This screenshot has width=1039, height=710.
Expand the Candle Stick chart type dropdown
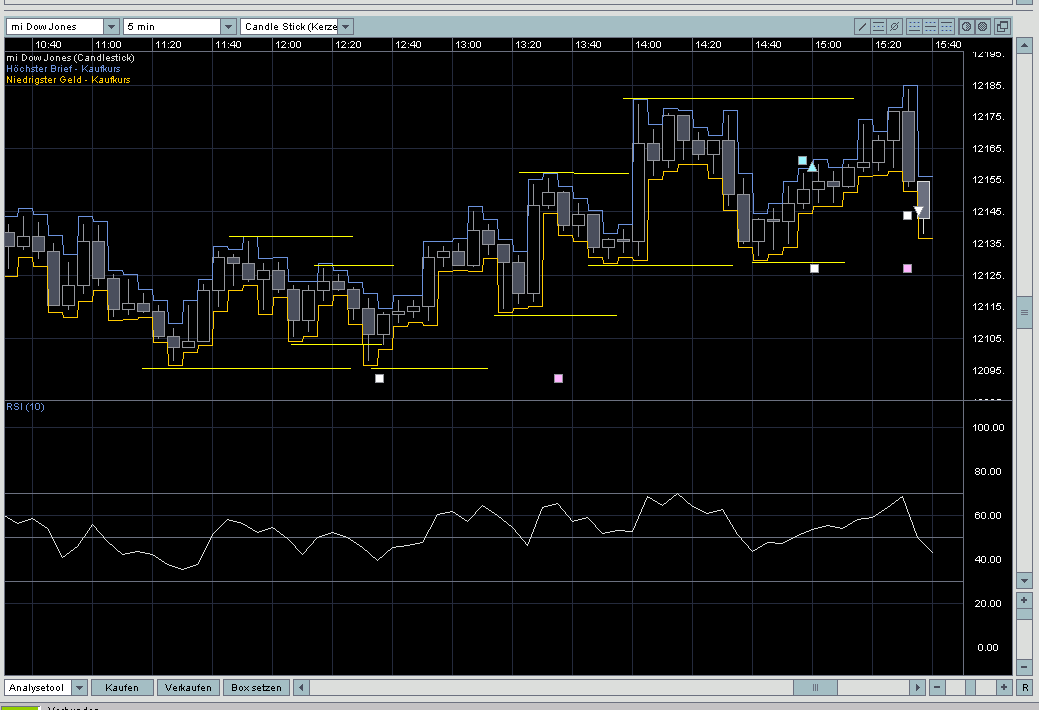(345, 26)
